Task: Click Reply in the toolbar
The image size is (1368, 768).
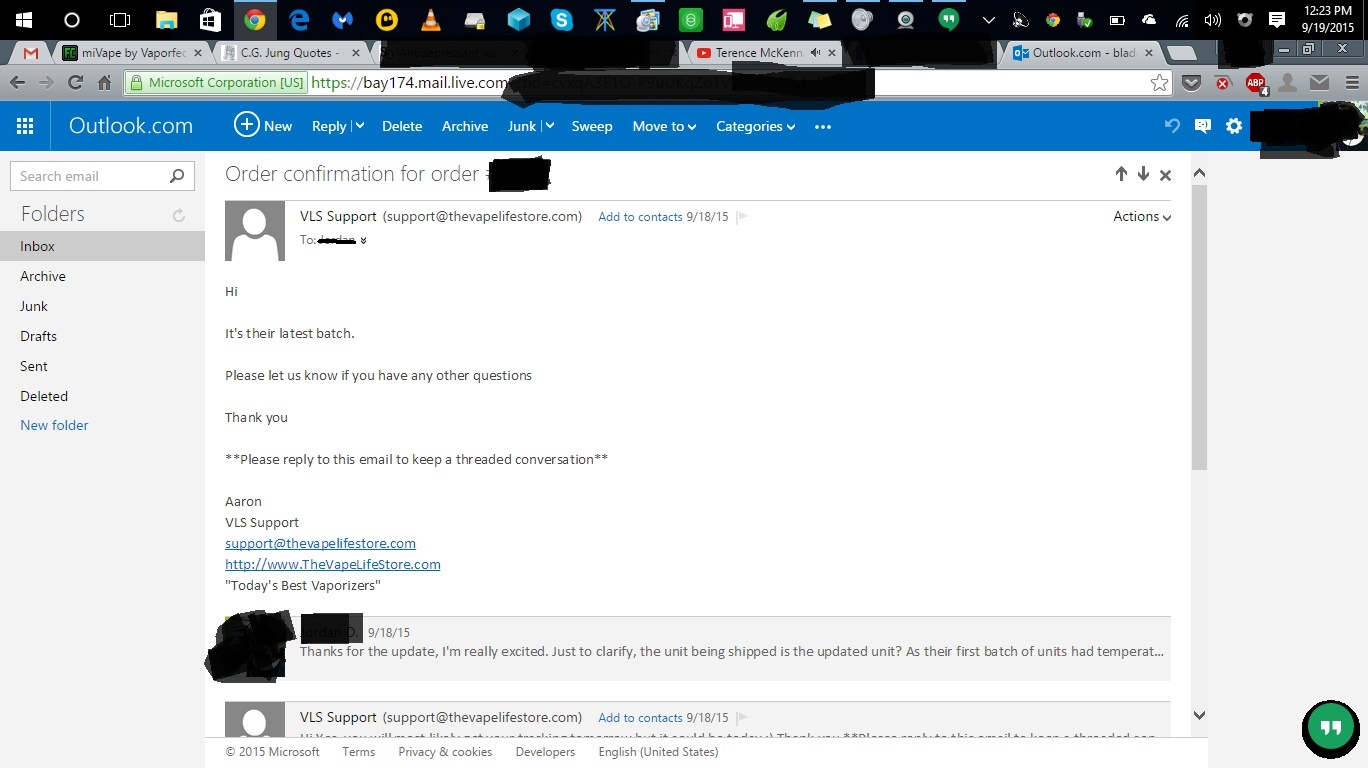Action: [329, 126]
